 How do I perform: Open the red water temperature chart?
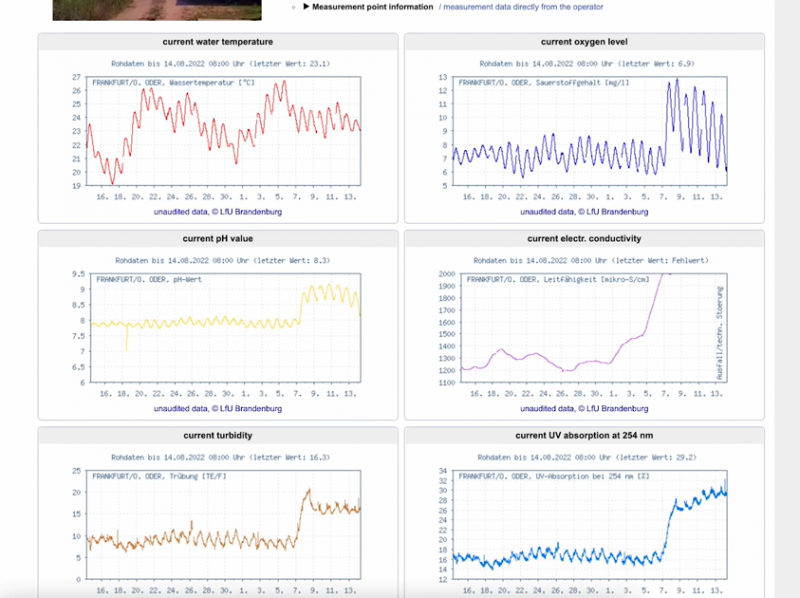222,130
